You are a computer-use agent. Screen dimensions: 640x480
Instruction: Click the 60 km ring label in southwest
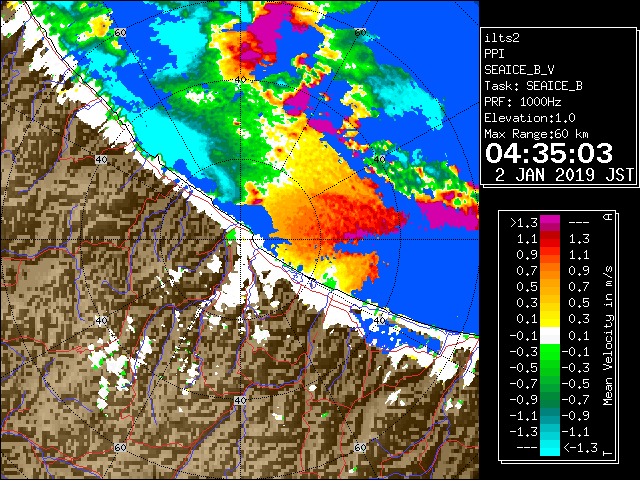[120, 447]
